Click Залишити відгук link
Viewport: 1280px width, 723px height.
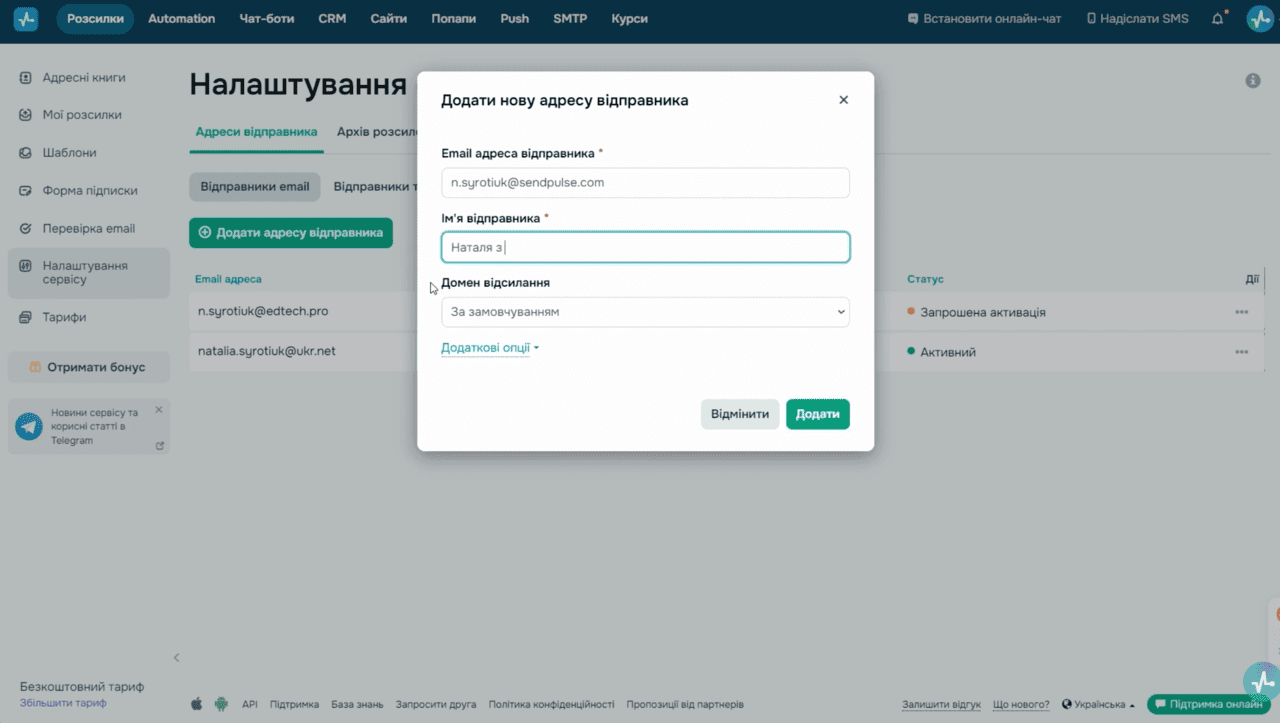click(x=941, y=704)
